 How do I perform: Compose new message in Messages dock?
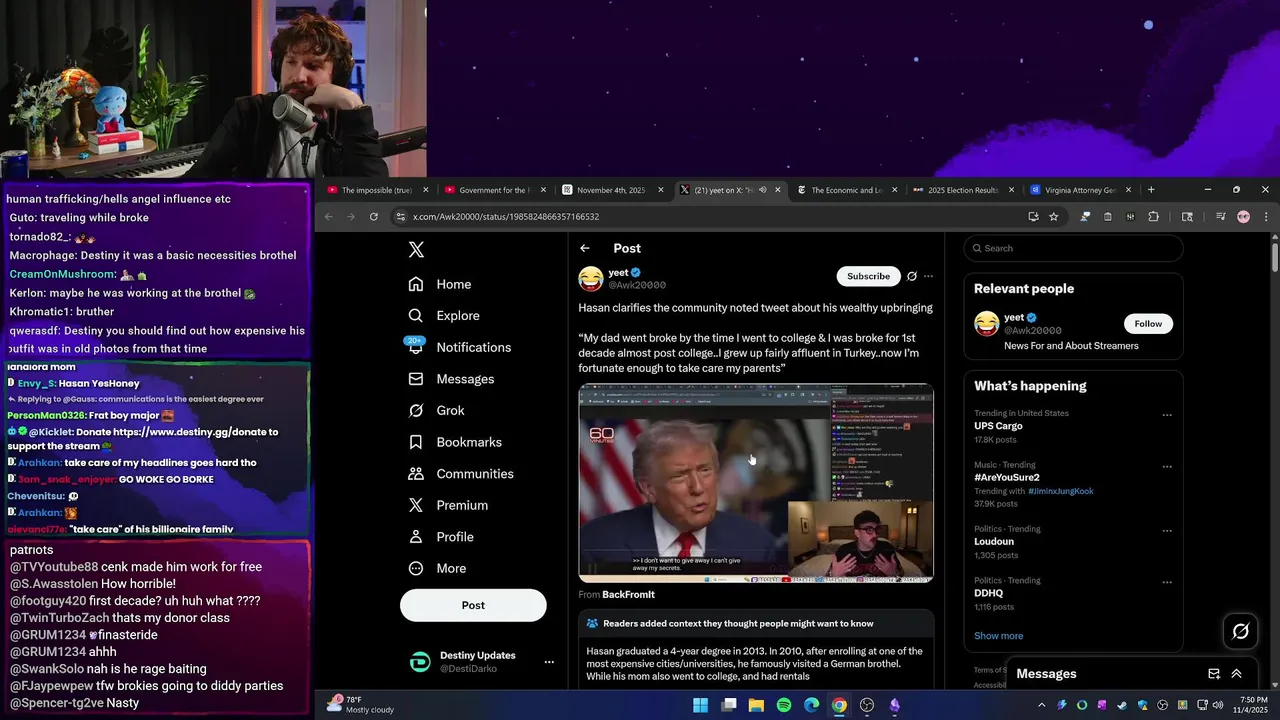[1214, 674]
